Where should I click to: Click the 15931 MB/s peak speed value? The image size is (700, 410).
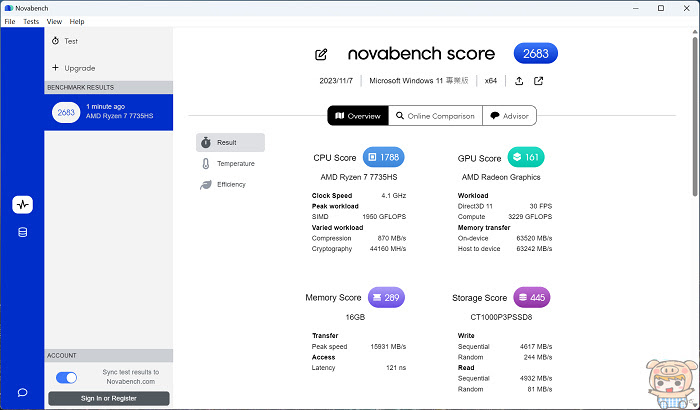(x=388, y=347)
